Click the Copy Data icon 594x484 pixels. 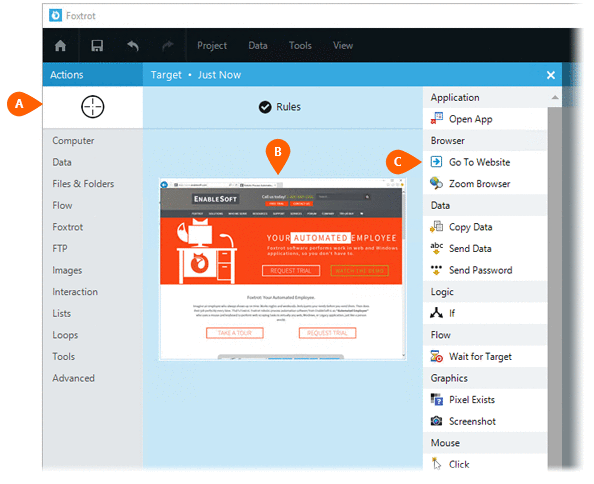(436, 226)
